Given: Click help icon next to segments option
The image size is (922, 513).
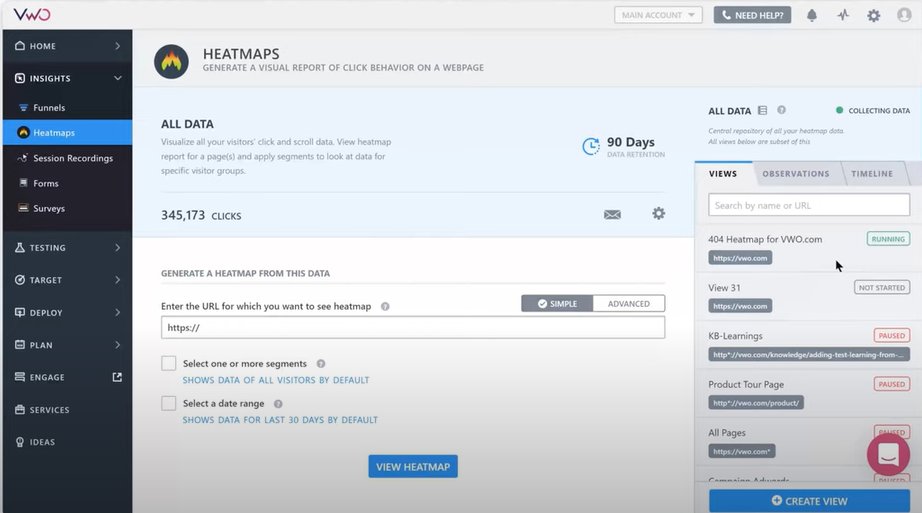Looking at the screenshot, I should click(x=321, y=364).
